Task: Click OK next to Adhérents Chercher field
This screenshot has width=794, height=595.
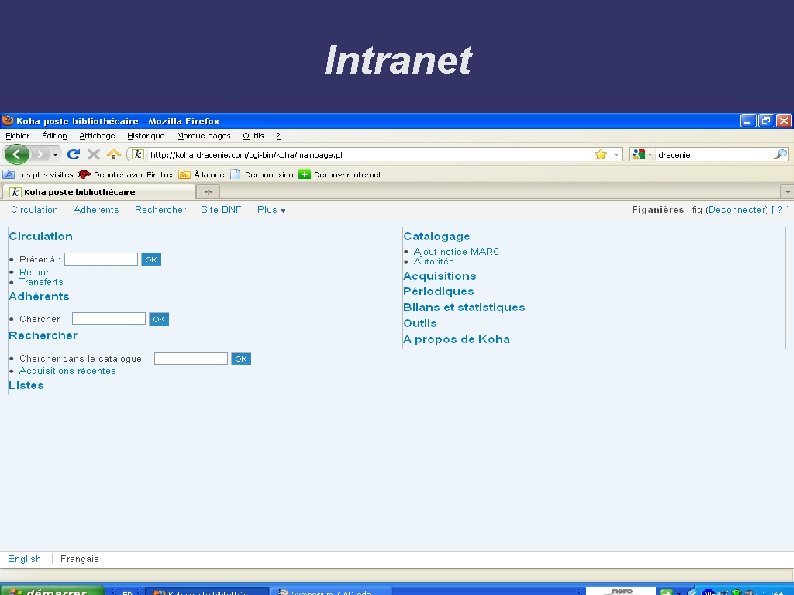Action: point(159,319)
